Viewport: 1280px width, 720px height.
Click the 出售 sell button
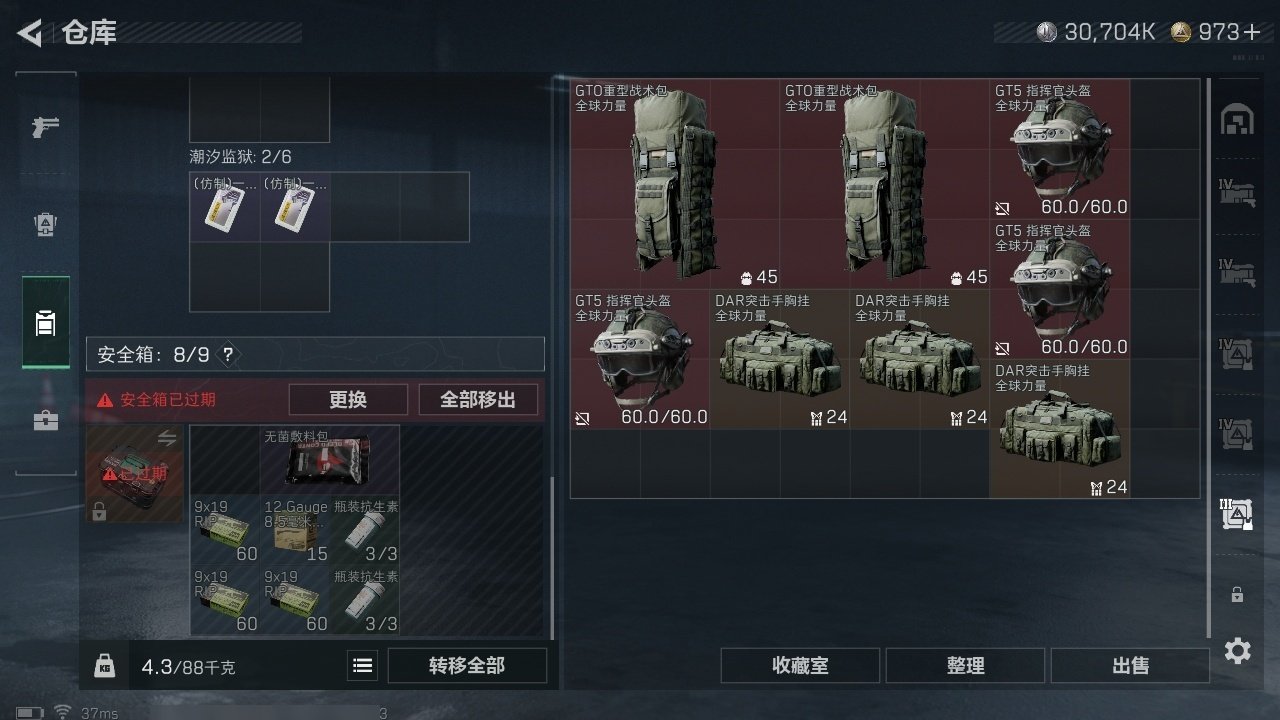(x=1130, y=665)
